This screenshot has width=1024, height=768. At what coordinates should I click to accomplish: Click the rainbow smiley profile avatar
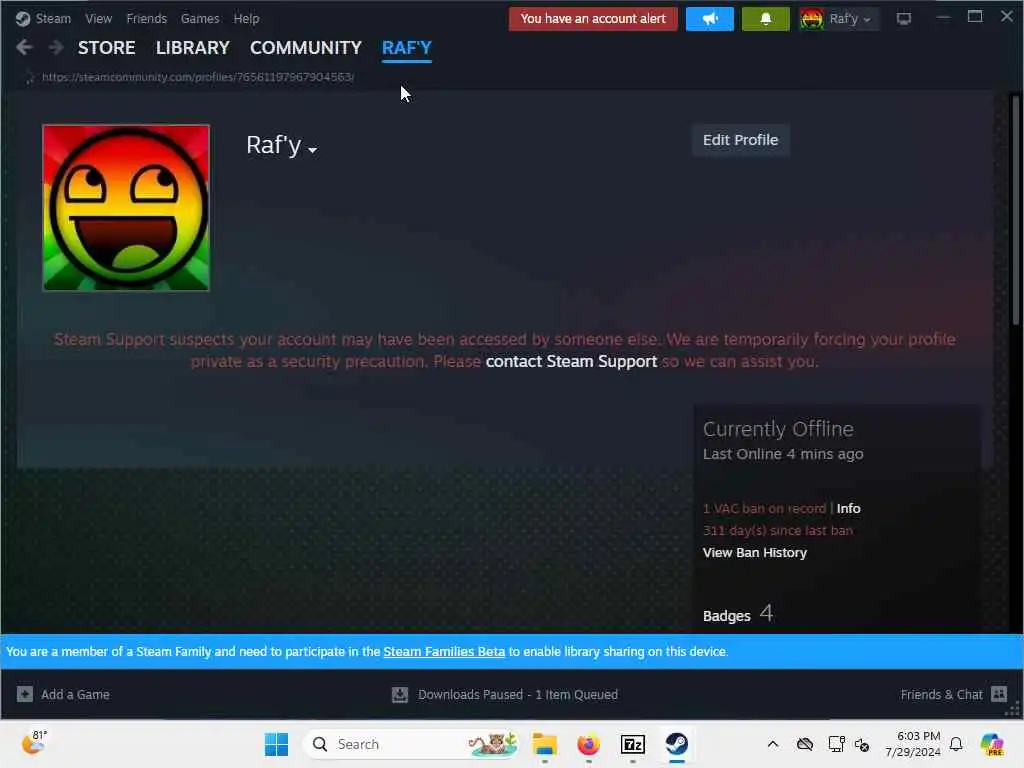(126, 208)
